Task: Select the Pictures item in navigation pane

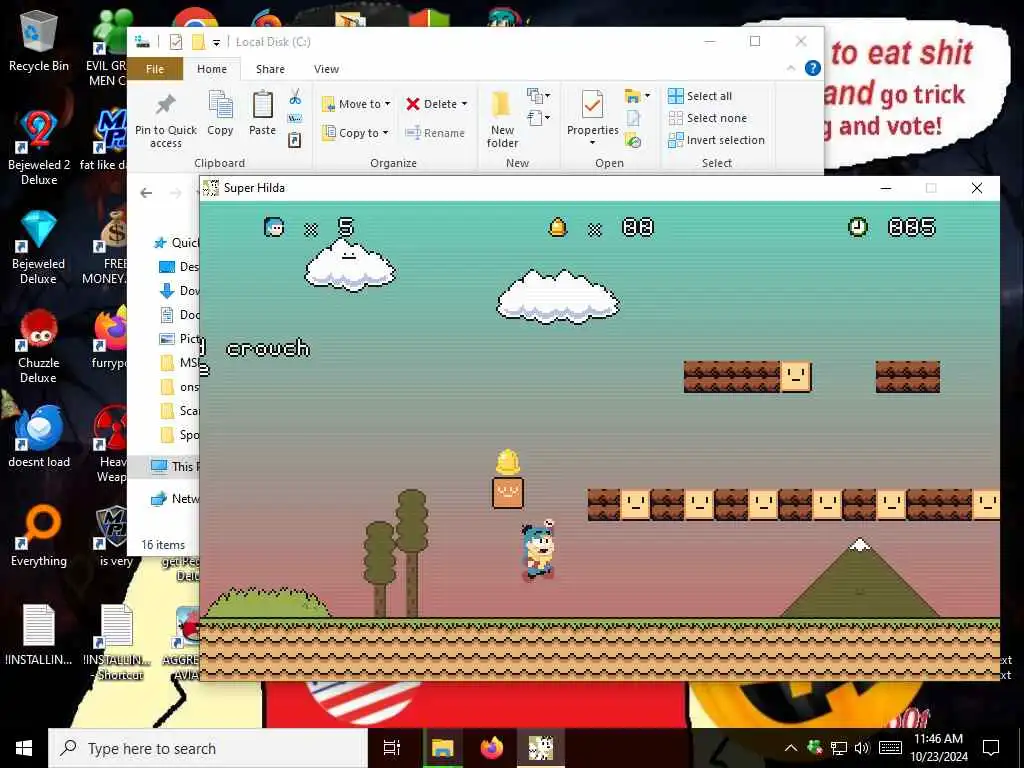Action: click(x=180, y=339)
